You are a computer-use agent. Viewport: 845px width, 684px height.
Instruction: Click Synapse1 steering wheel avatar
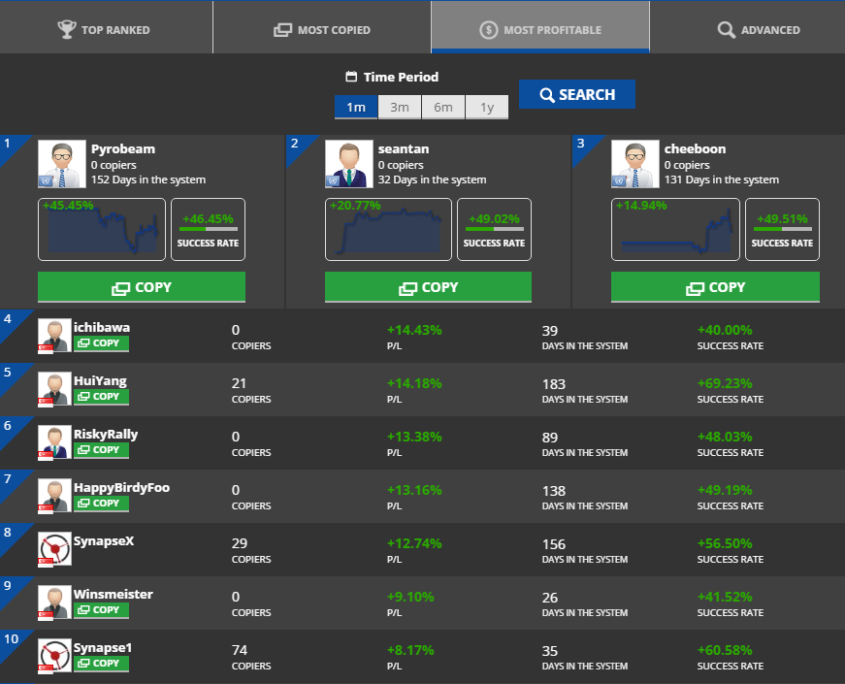[x=54, y=655]
